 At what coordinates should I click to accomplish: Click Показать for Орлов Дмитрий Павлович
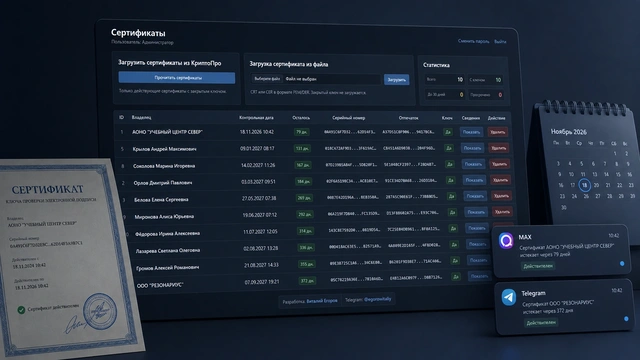[x=474, y=180]
